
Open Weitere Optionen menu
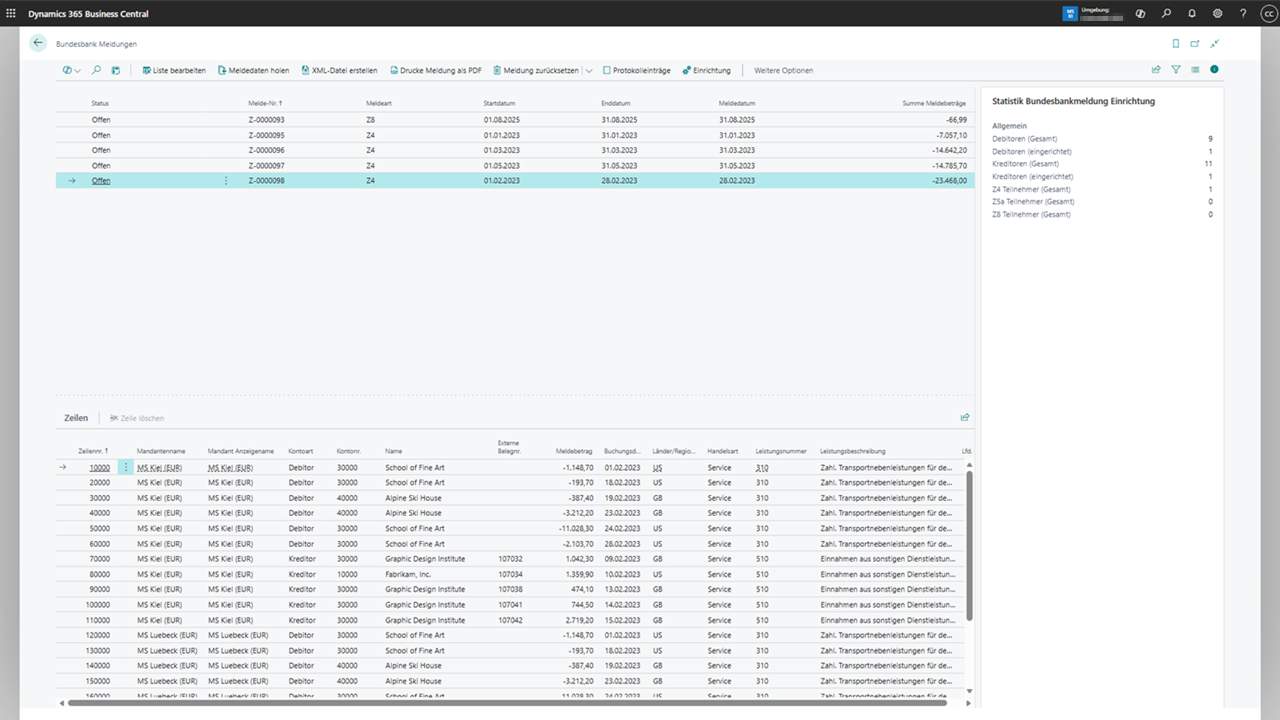click(x=783, y=71)
